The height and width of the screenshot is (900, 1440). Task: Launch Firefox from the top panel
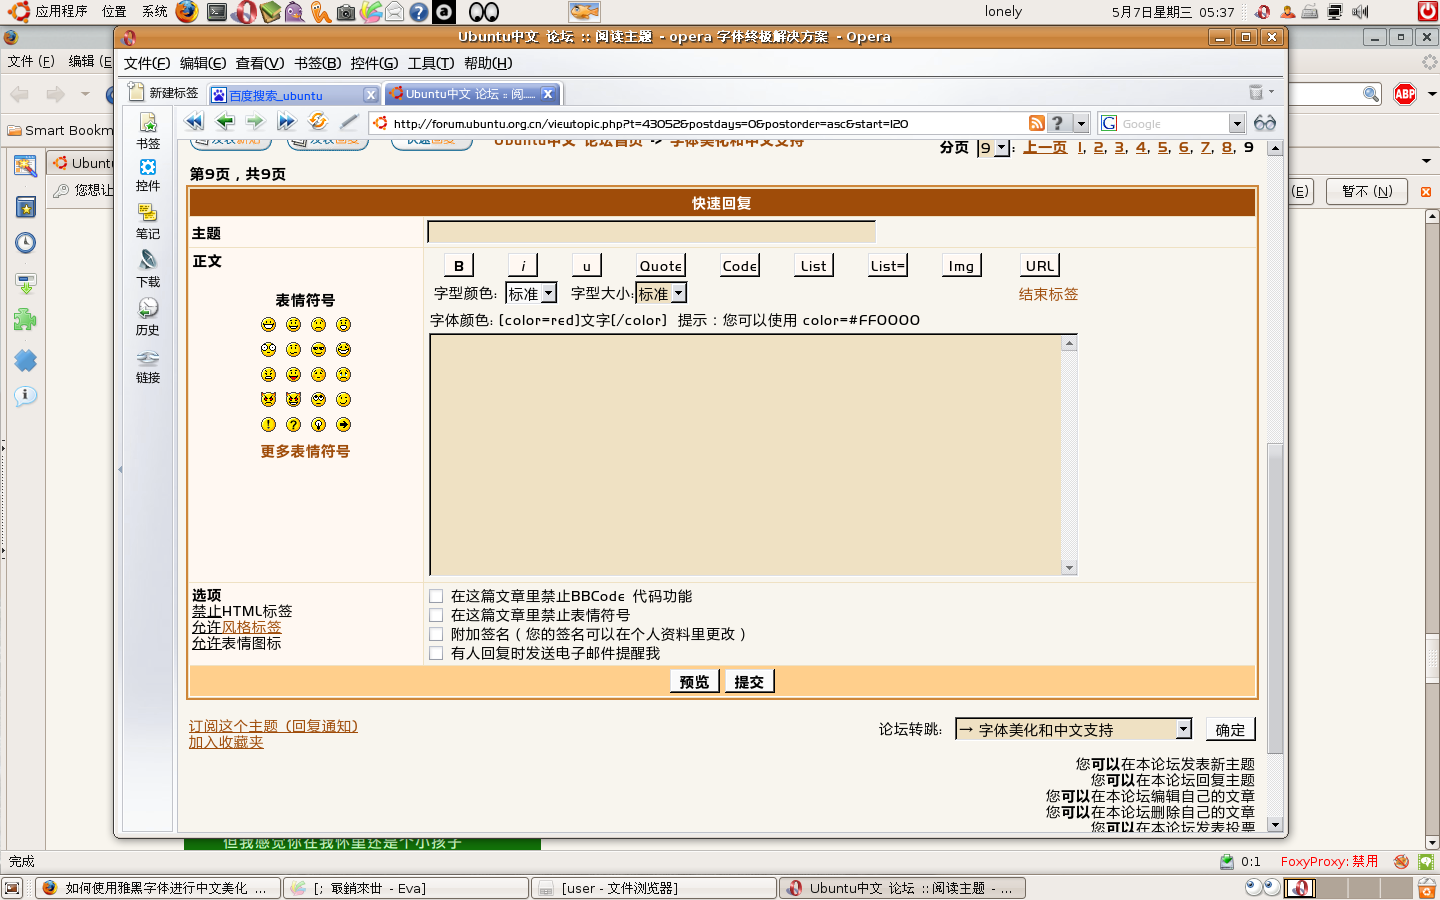(186, 11)
